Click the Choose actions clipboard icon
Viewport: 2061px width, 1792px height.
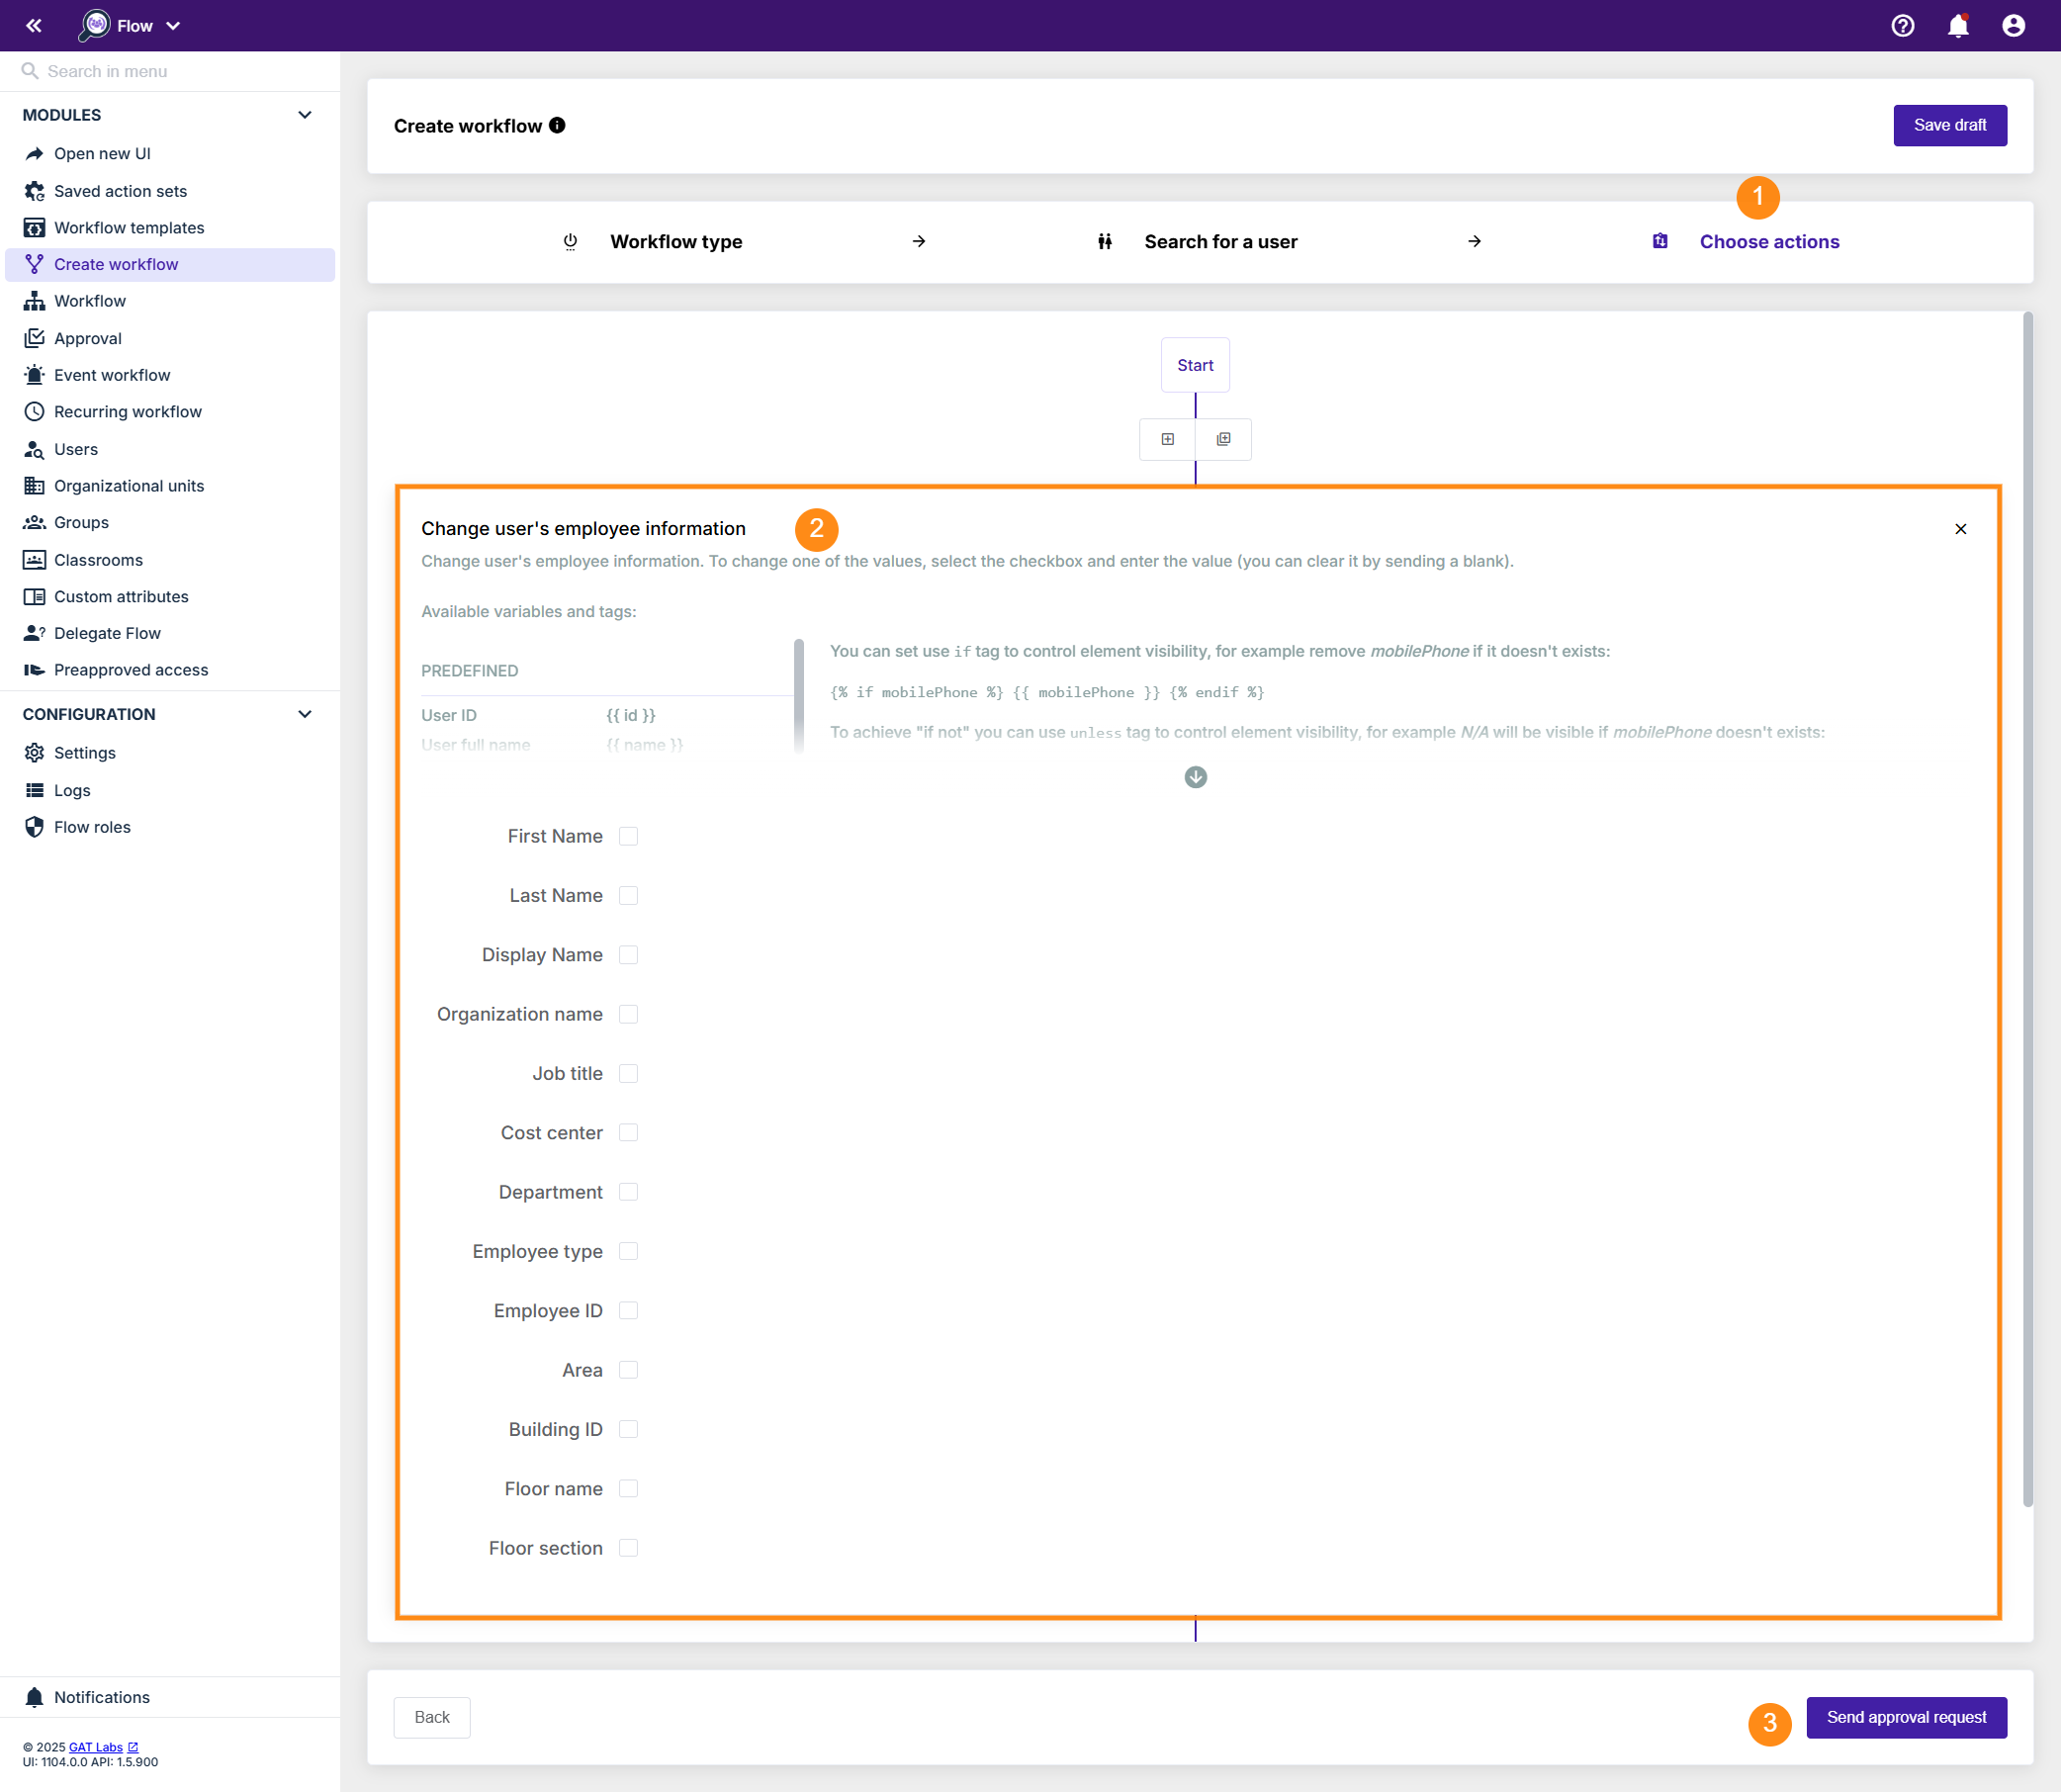pyautogui.click(x=1659, y=241)
